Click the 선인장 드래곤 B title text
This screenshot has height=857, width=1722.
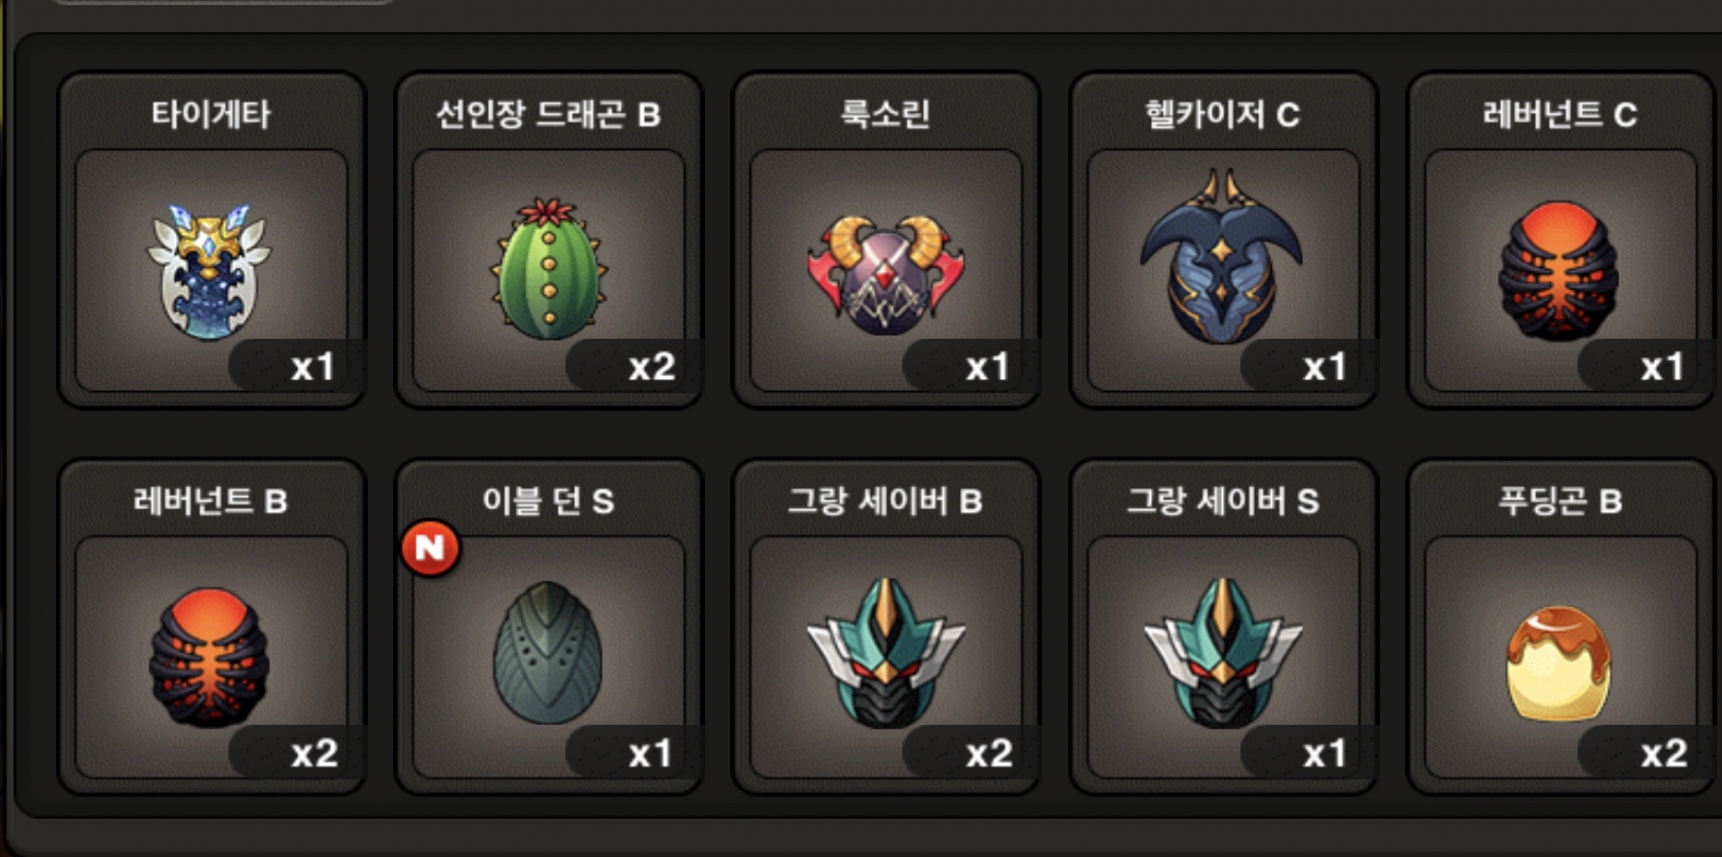pos(548,114)
